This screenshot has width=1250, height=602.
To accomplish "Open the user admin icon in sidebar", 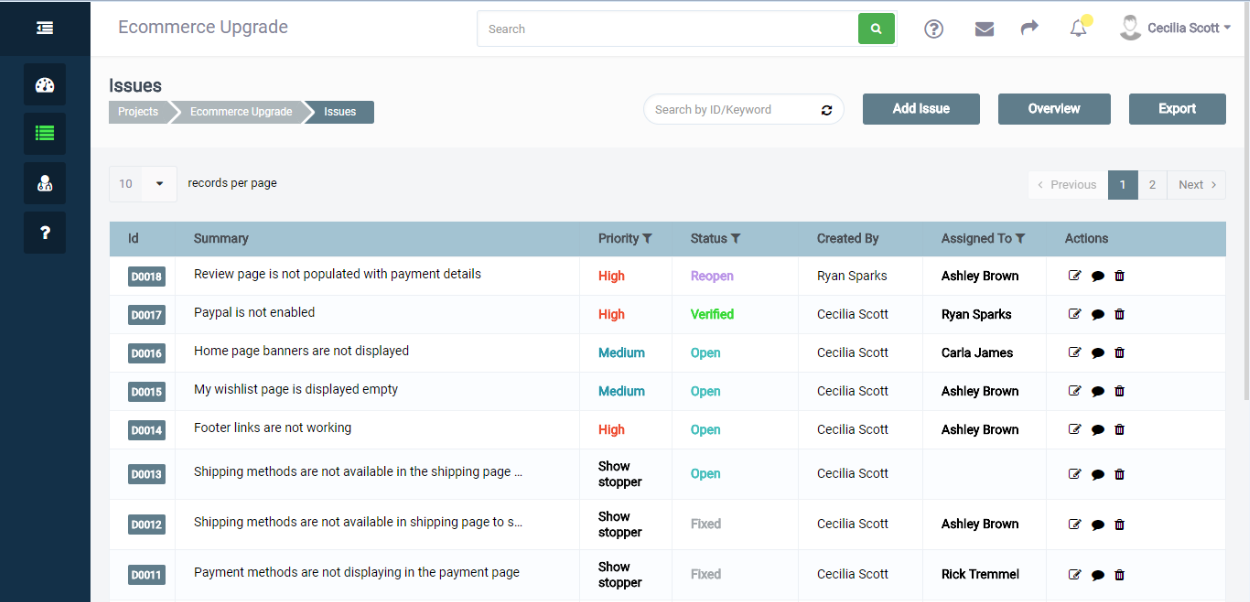I will click(x=45, y=183).
